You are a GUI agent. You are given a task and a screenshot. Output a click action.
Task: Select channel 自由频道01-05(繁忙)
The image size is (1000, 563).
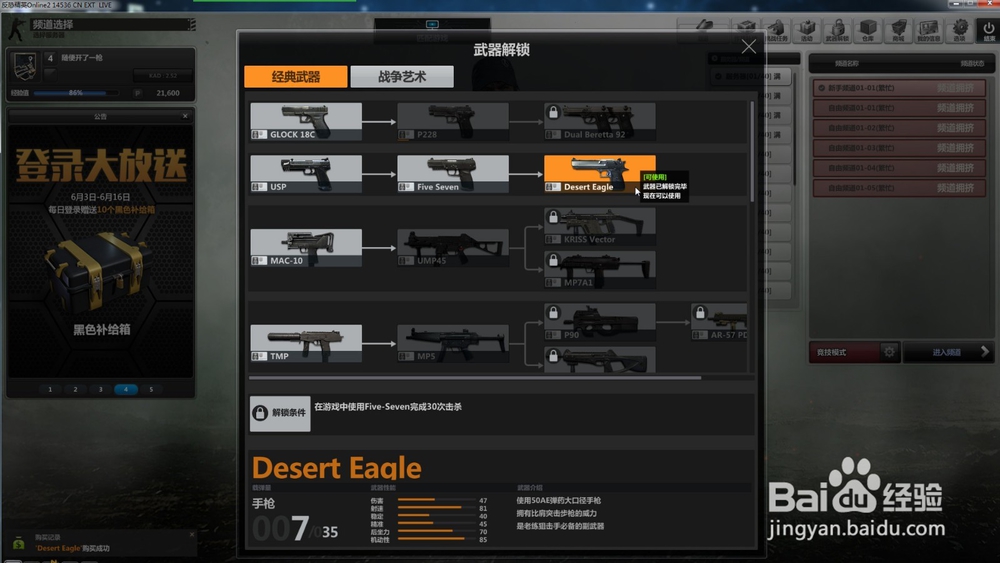click(899, 188)
